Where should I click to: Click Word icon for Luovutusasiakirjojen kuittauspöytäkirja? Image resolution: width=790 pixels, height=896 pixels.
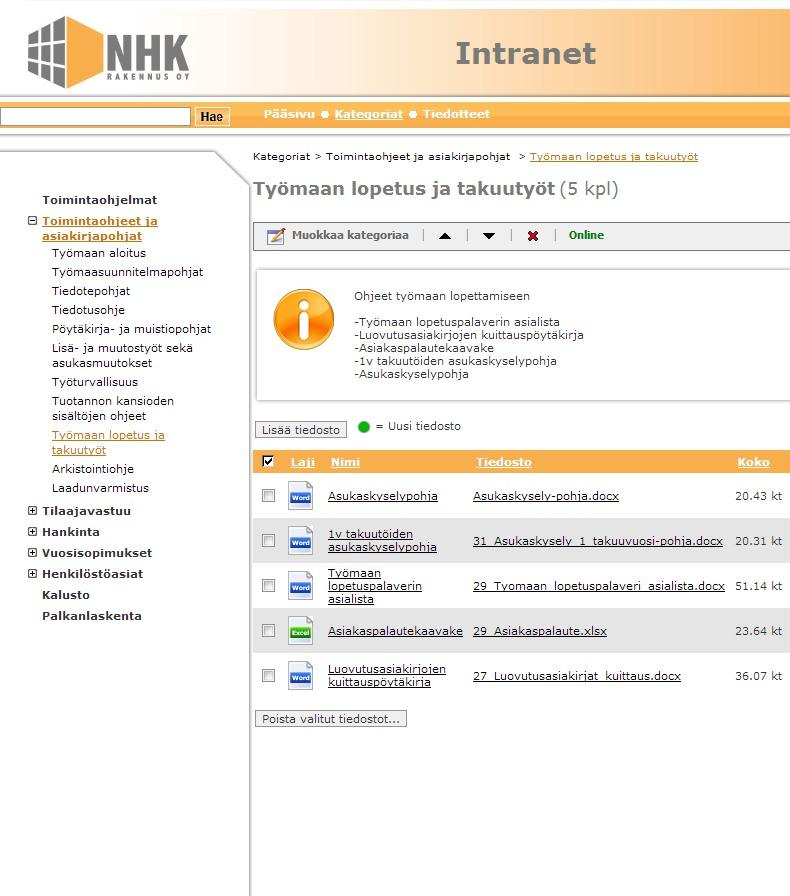click(300, 675)
